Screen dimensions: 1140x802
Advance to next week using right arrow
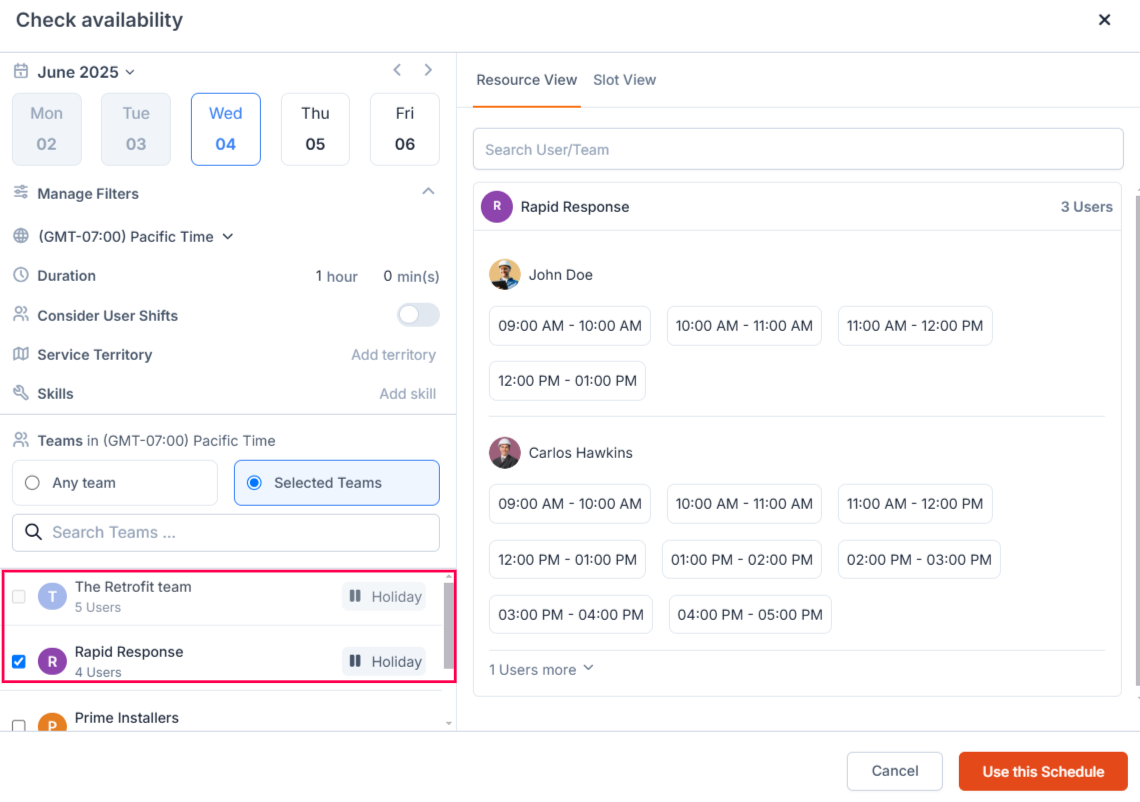coord(428,70)
